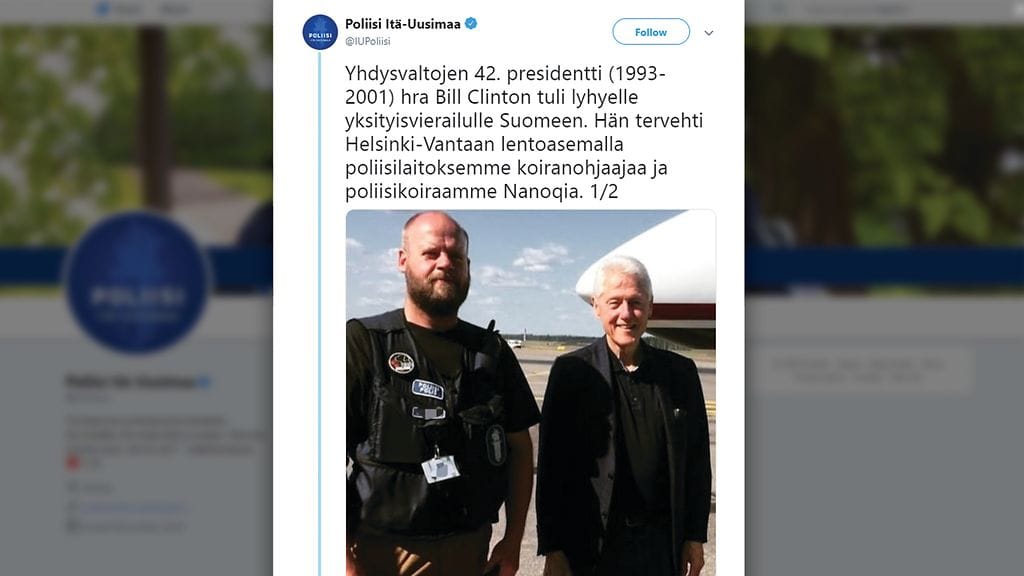Click the blurred location pin icon in sidebar
1024x576 pixels.
pyautogui.click(x=72, y=487)
